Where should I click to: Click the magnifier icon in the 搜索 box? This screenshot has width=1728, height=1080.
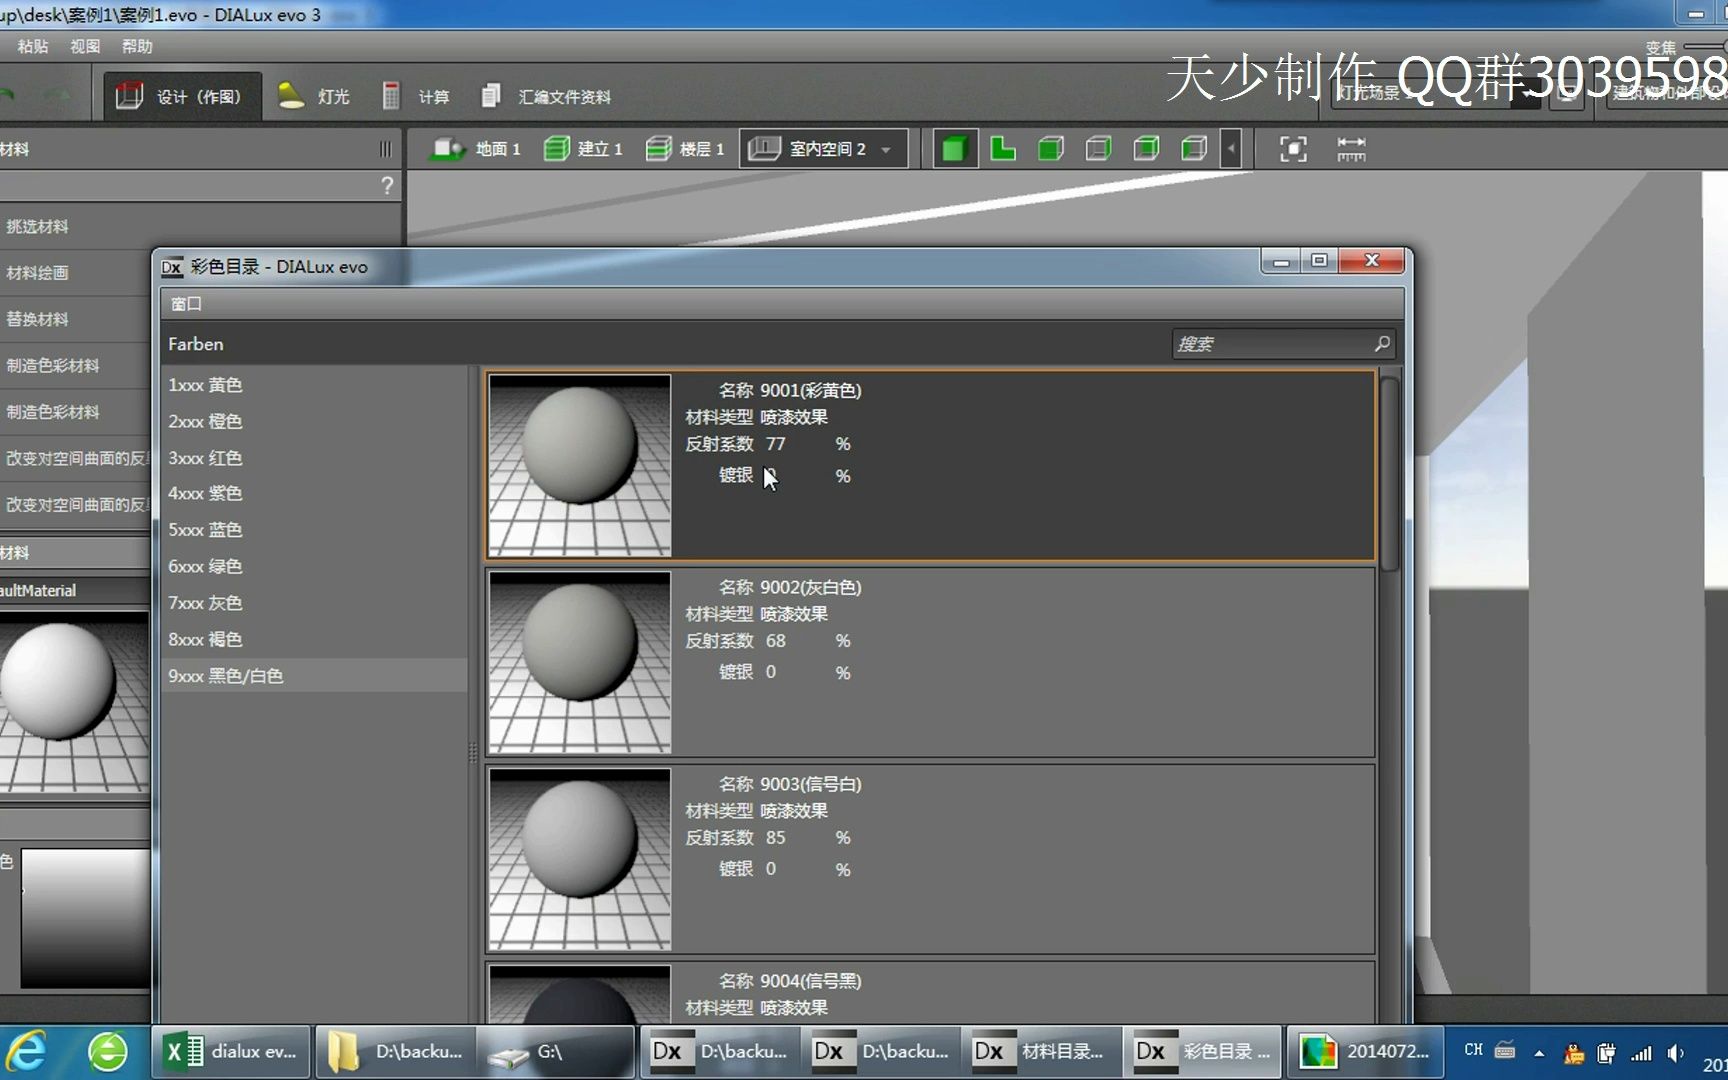pos(1382,344)
